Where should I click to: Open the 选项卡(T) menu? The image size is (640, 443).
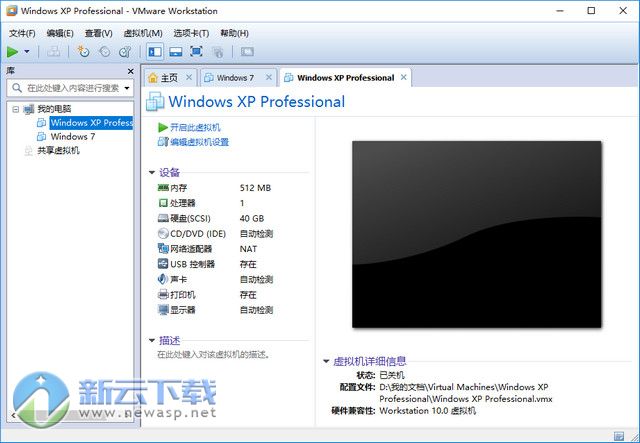tap(191, 33)
